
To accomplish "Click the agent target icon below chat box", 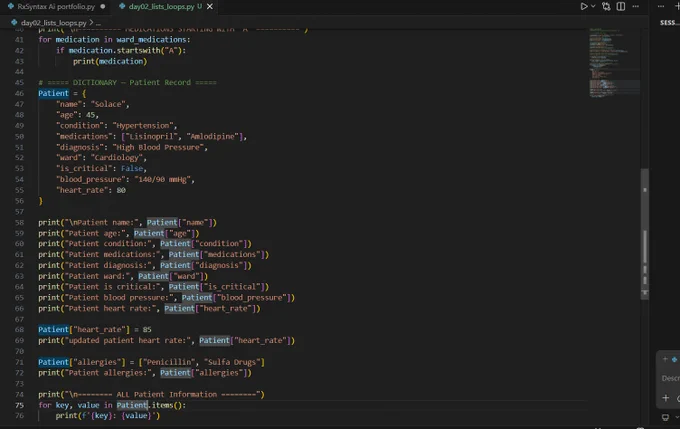I will pyautogui.click(x=665, y=417).
